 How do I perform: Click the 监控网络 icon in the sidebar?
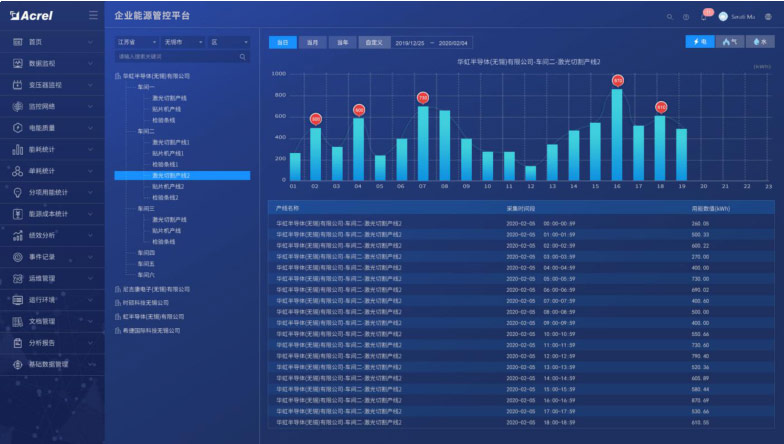click(x=17, y=106)
